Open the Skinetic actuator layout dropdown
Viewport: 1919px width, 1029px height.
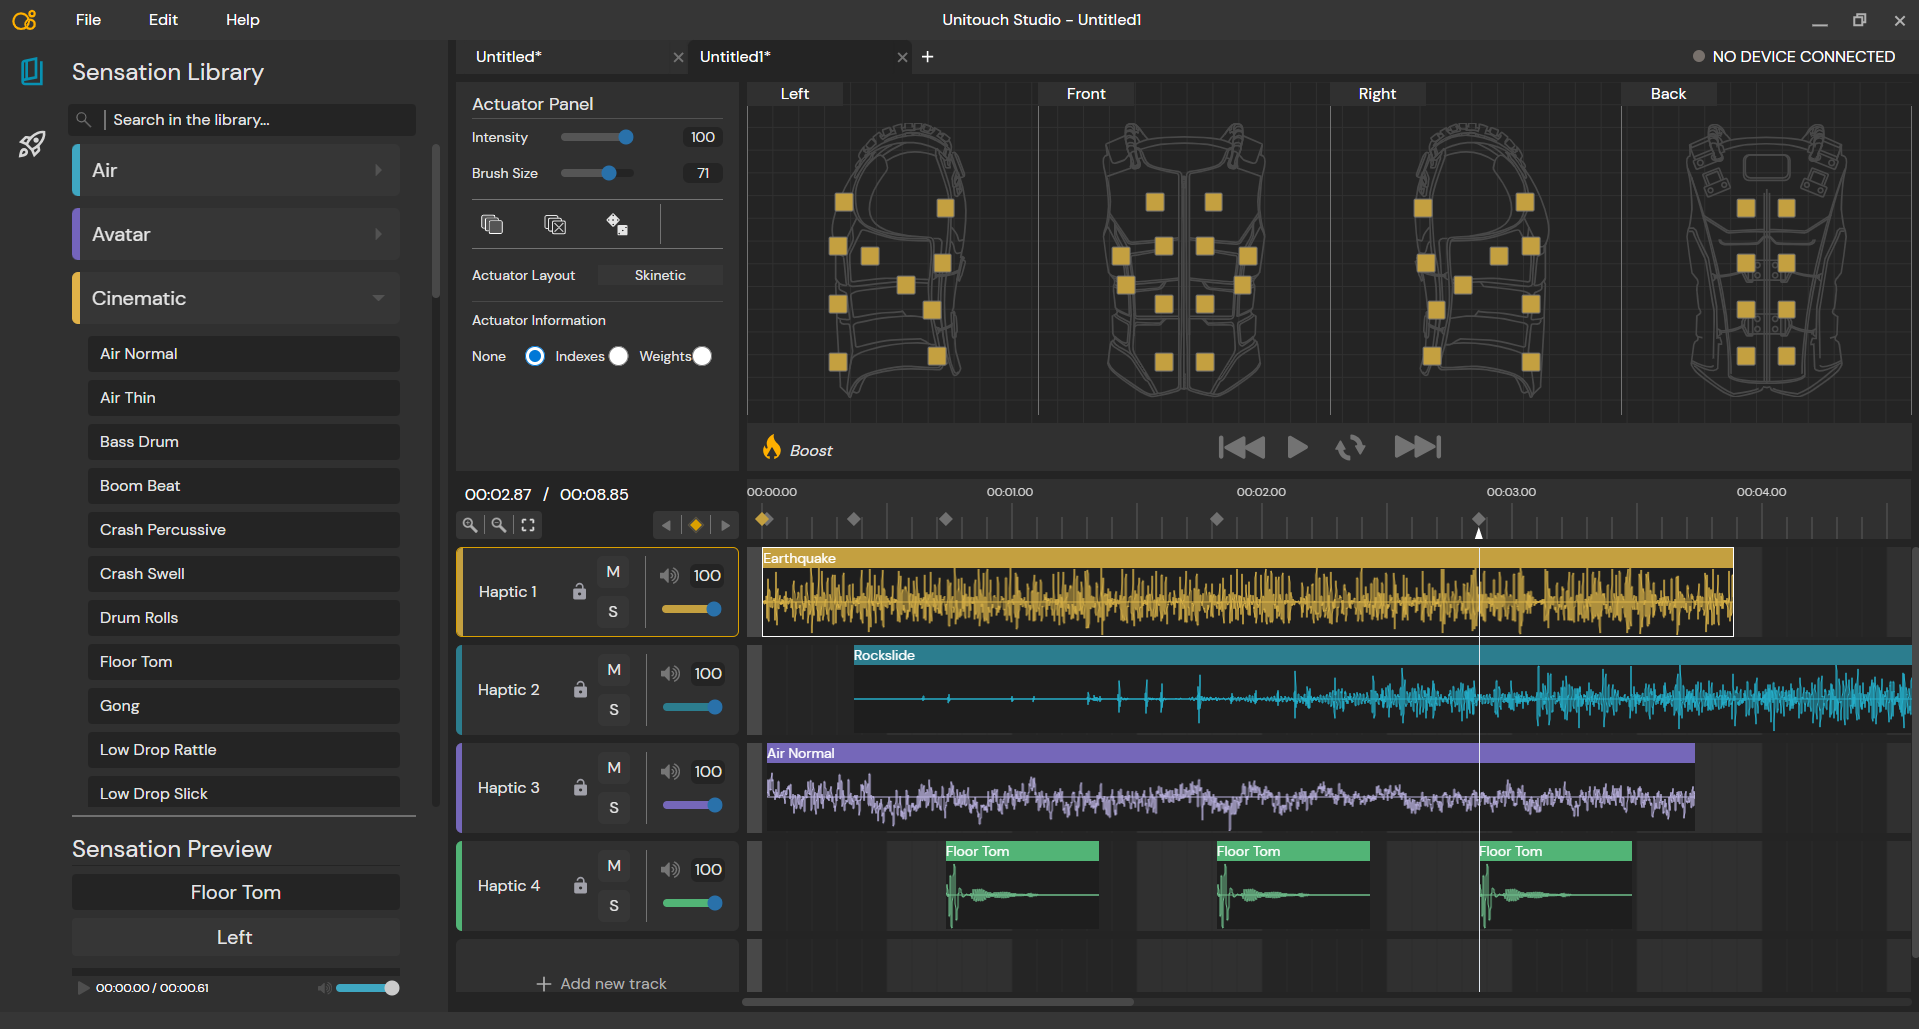click(660, 276)
